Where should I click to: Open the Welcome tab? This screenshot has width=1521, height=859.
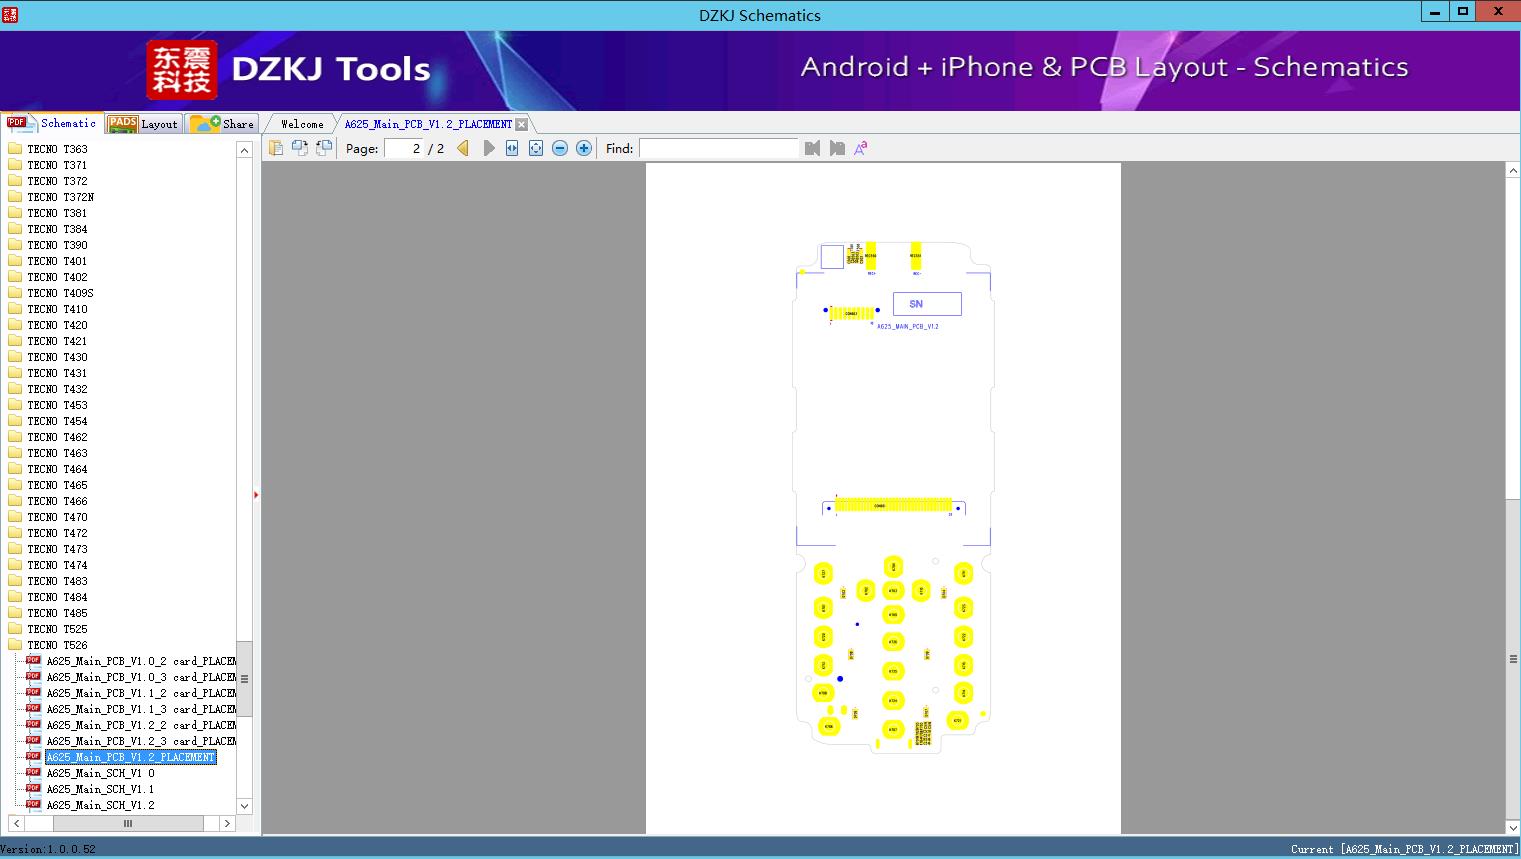[302, 124]
